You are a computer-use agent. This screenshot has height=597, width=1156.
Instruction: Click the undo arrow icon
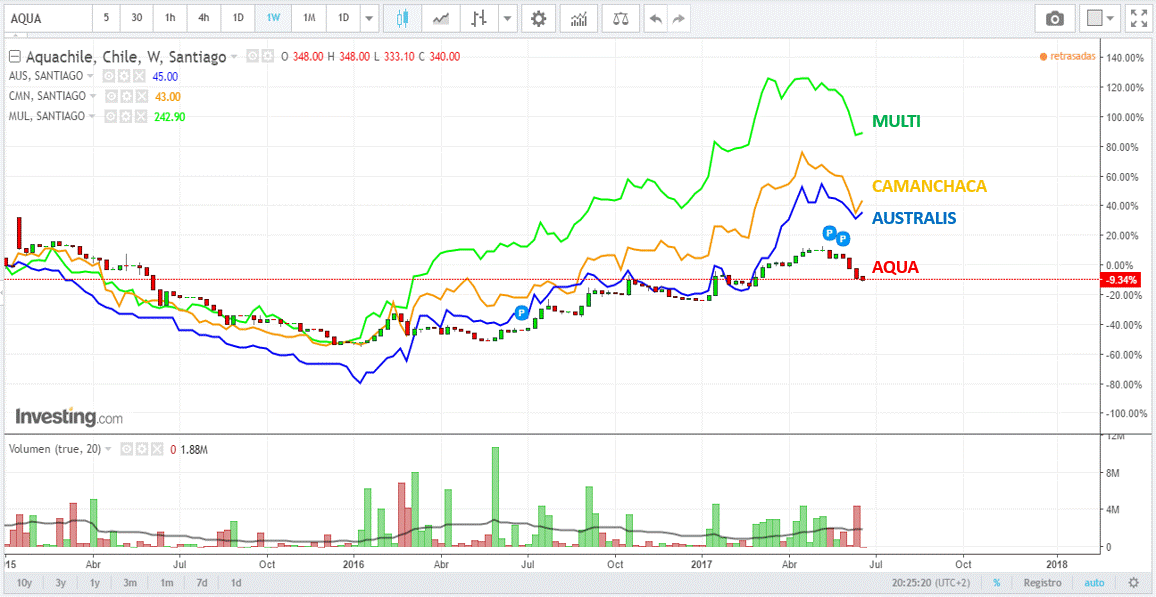[x=655, y=18]
